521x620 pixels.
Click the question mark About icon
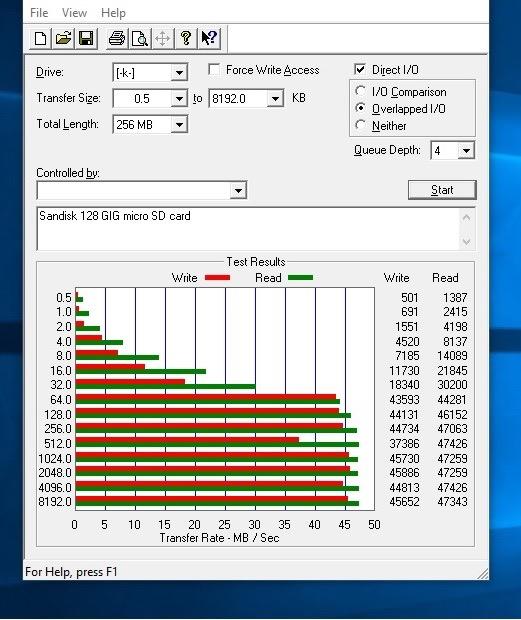(x=186, y=38)
